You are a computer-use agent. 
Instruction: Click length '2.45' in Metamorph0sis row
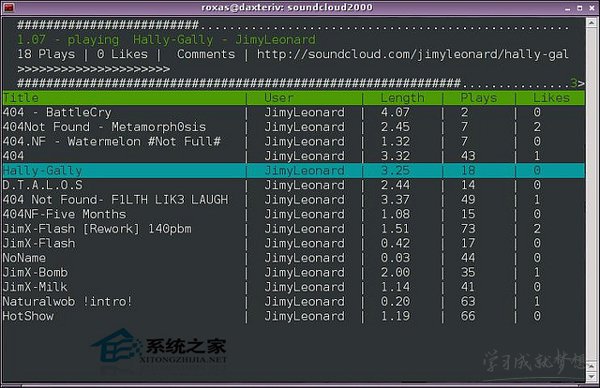click(x=395, y=127)
